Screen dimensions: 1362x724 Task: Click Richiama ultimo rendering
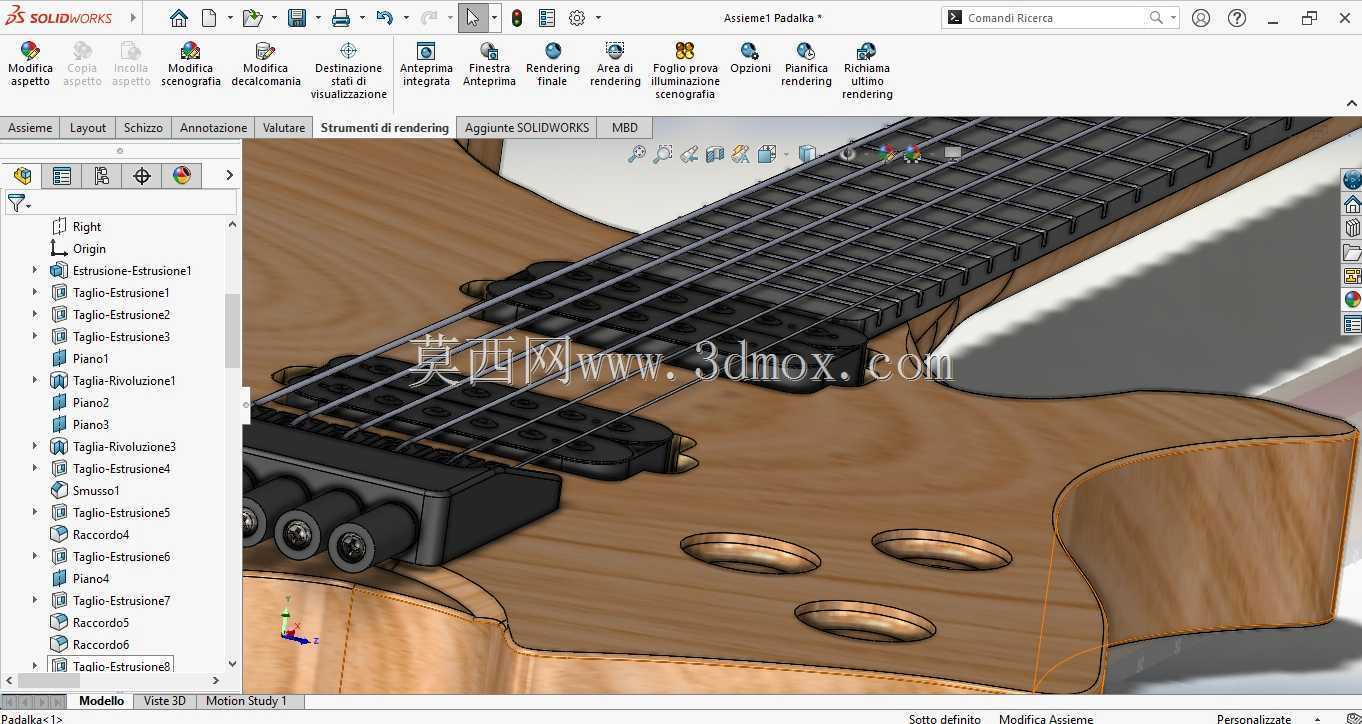pos(867,71)
